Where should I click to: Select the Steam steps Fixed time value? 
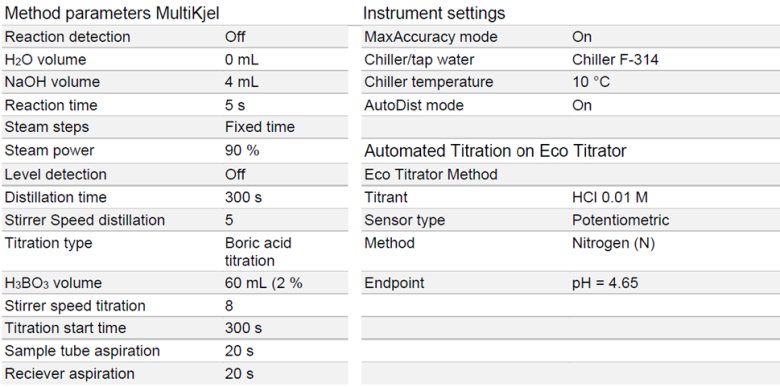tap(260, 127)
